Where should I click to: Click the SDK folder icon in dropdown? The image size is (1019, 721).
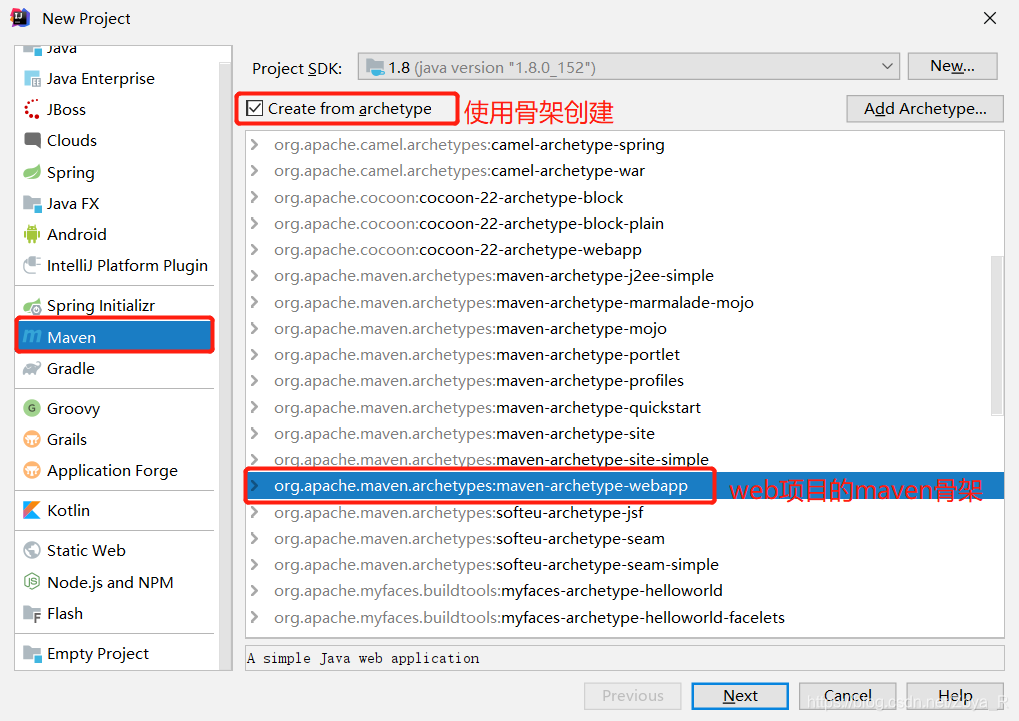(x=375, y=67)
